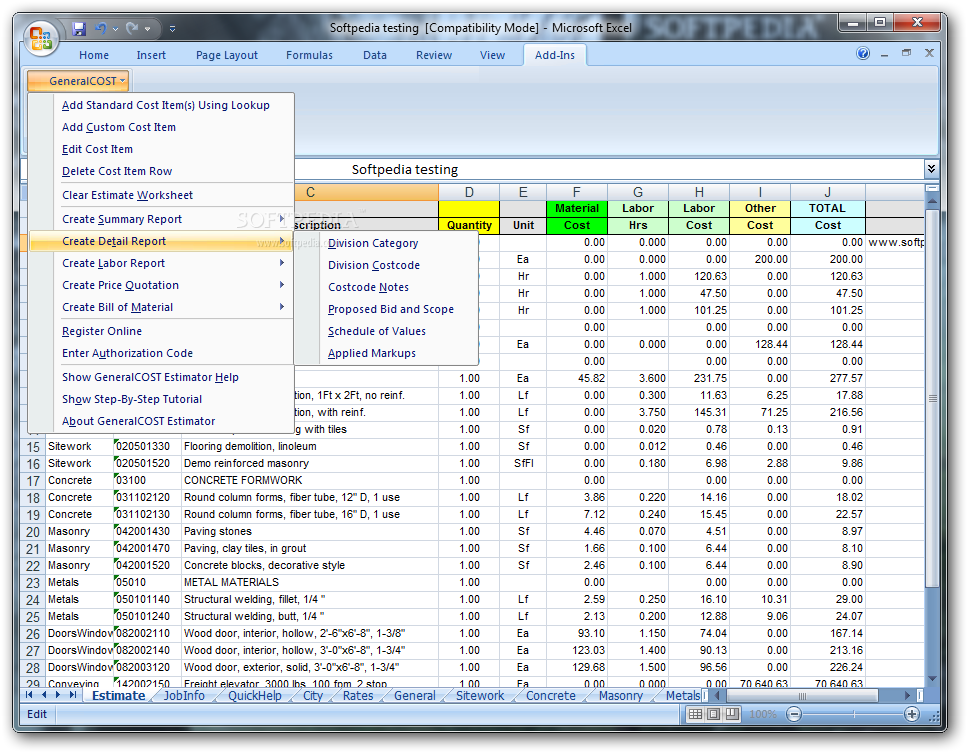
Task: Click Normal view icon in status bar
Action: point(695,715)
